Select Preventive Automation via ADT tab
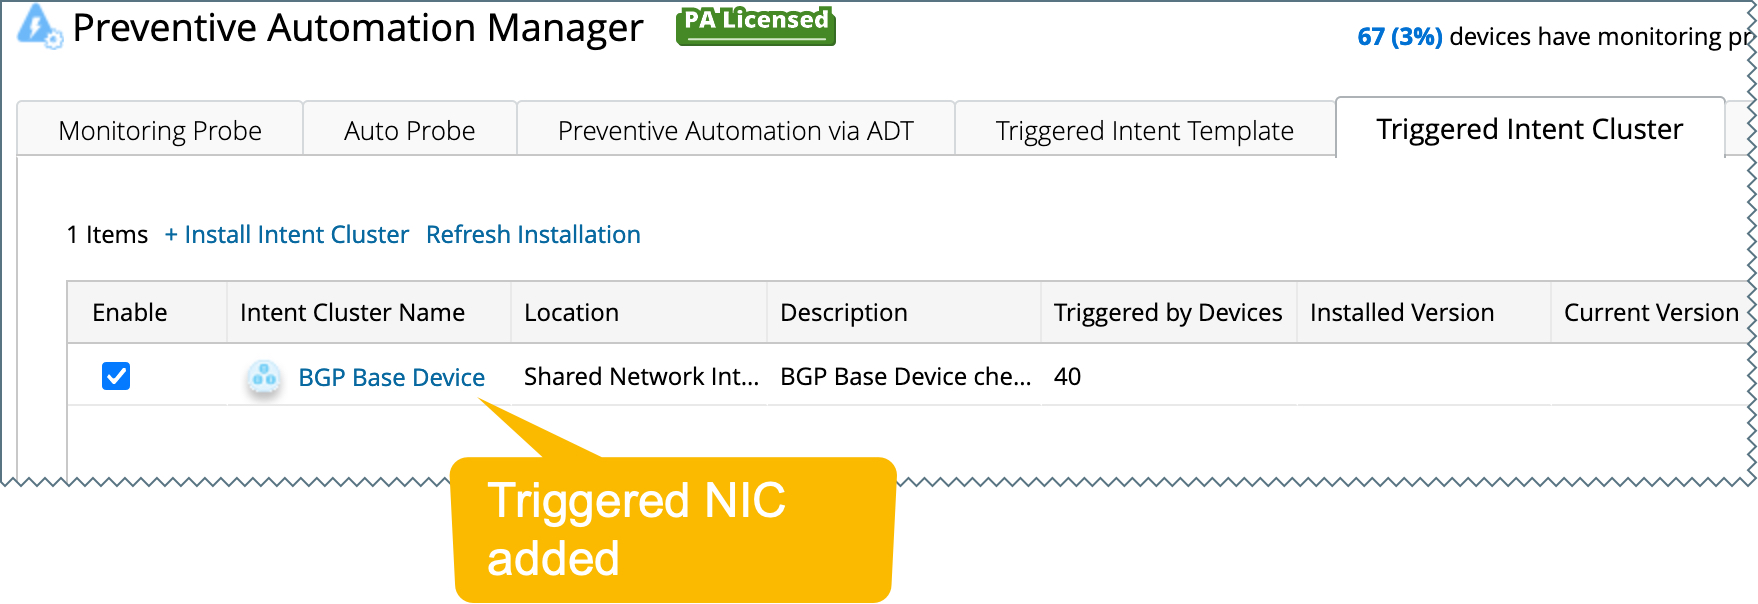 pos(735,131)
